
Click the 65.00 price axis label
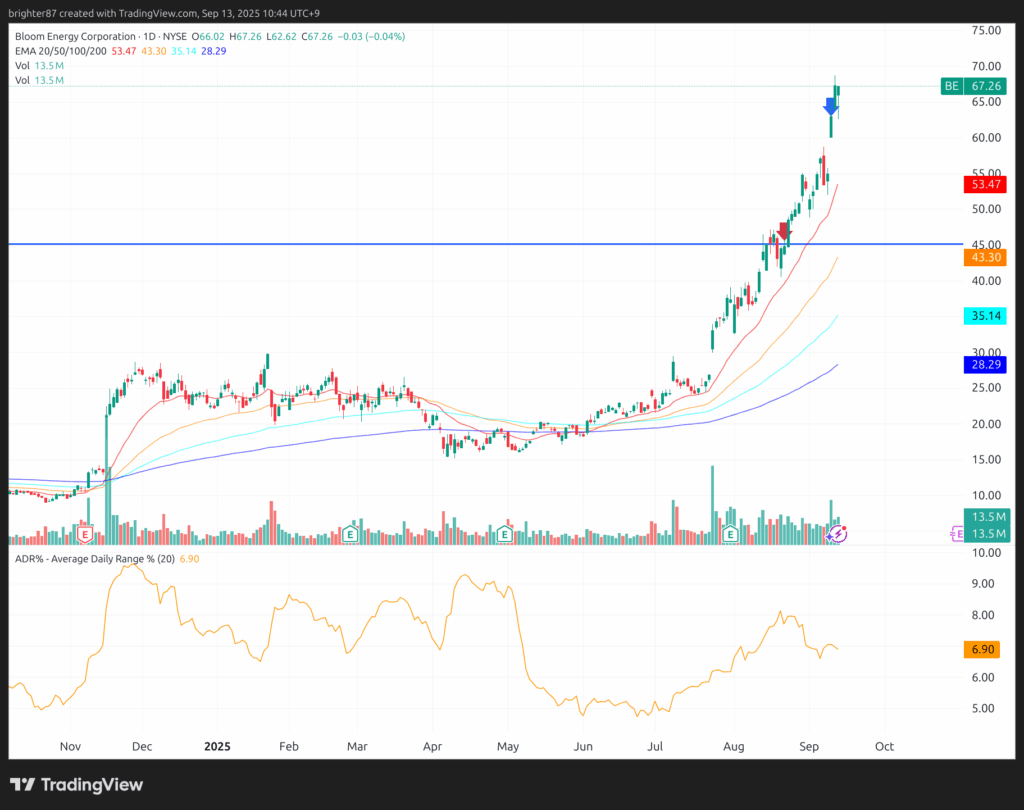[x=986, y=102]
